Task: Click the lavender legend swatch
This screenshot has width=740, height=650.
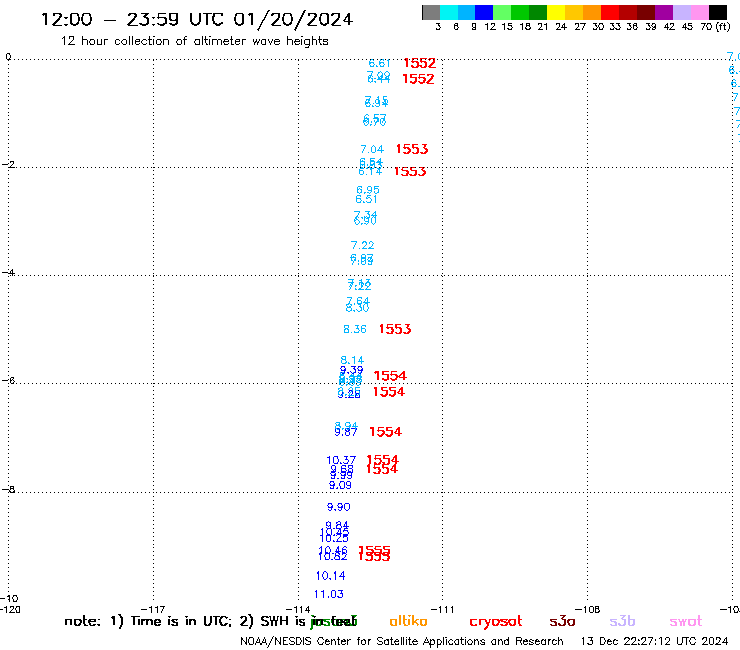Action: click(682, 12)
